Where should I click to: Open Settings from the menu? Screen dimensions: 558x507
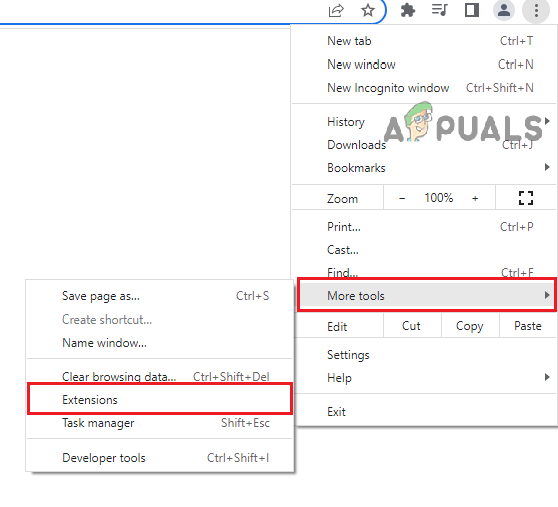click(426, 355)
